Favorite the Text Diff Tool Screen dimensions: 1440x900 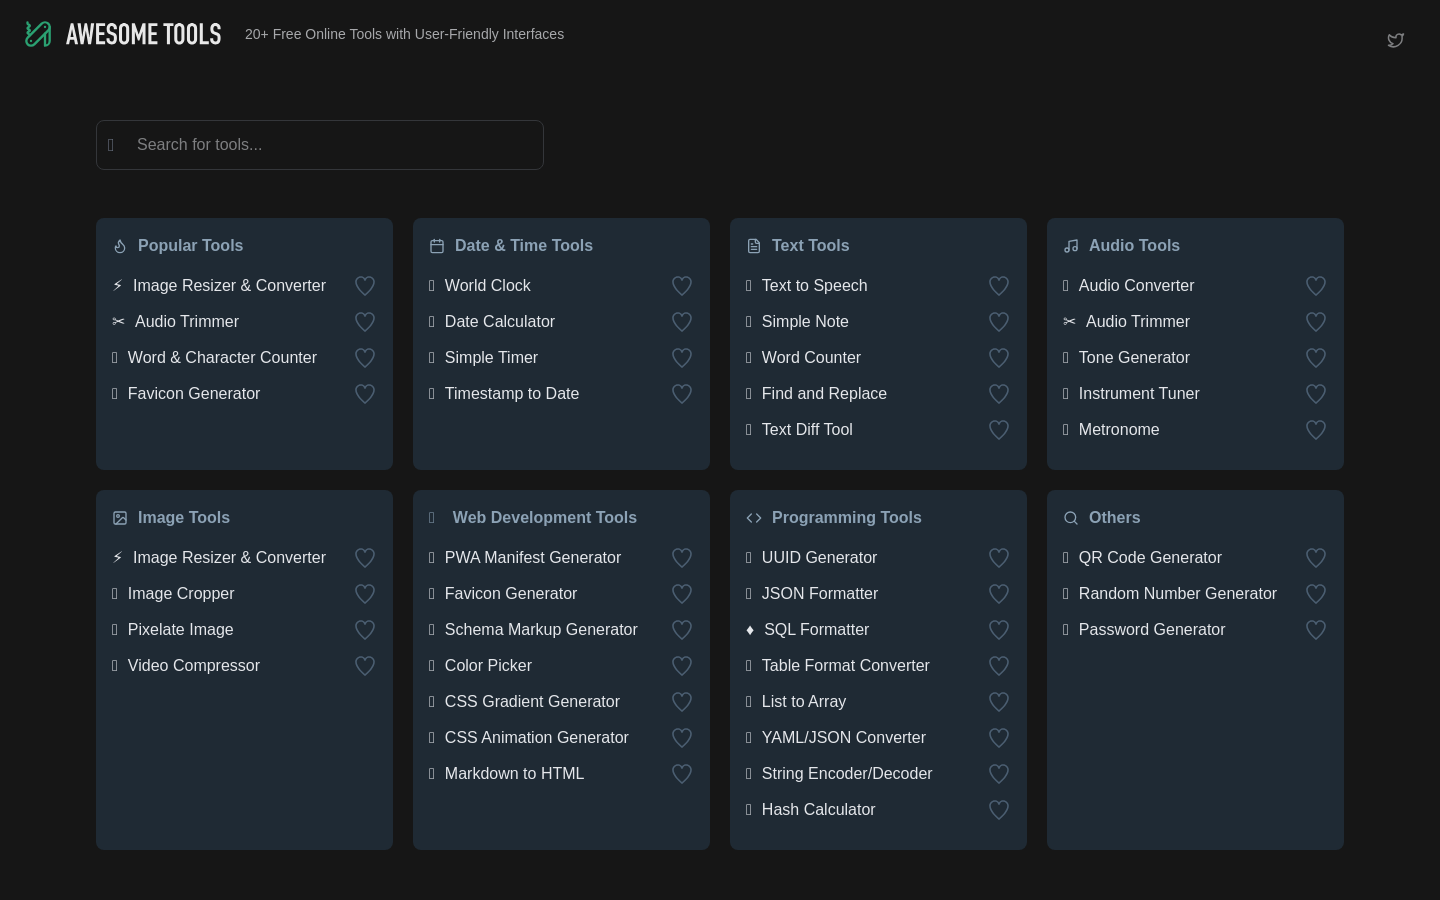coord(999,430)
